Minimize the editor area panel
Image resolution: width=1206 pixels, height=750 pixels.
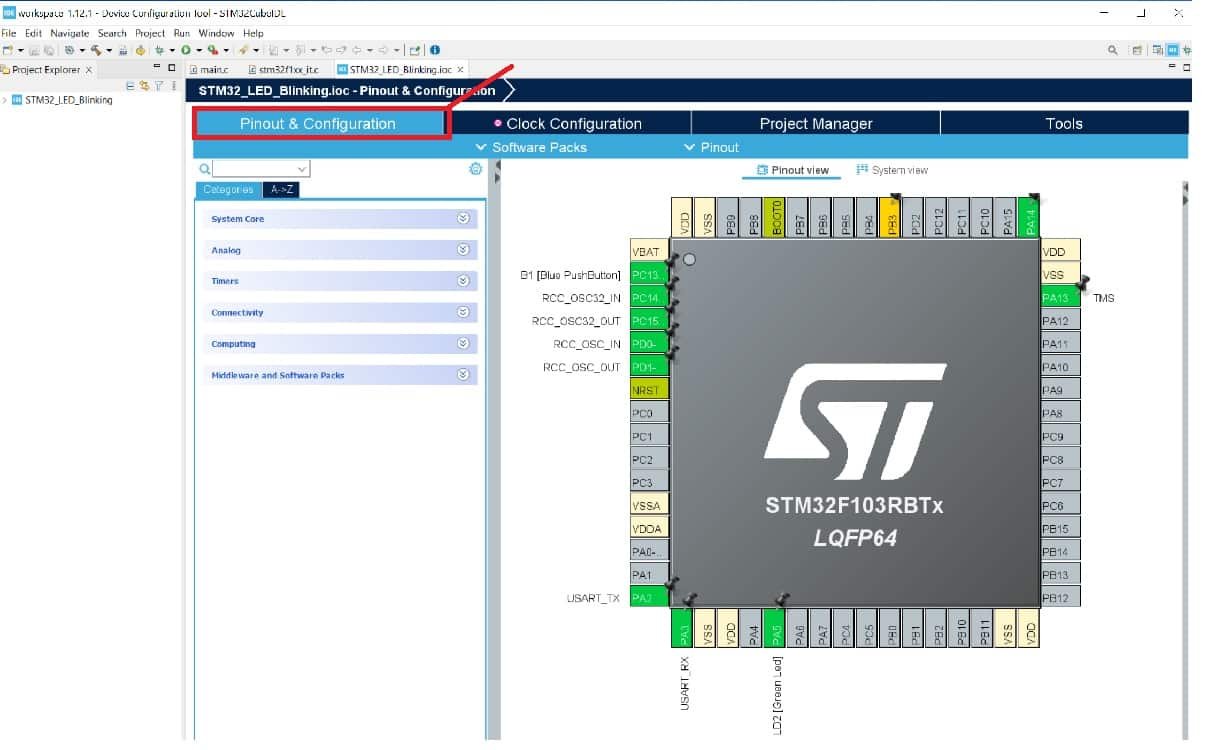click(x=1172, y=68)
